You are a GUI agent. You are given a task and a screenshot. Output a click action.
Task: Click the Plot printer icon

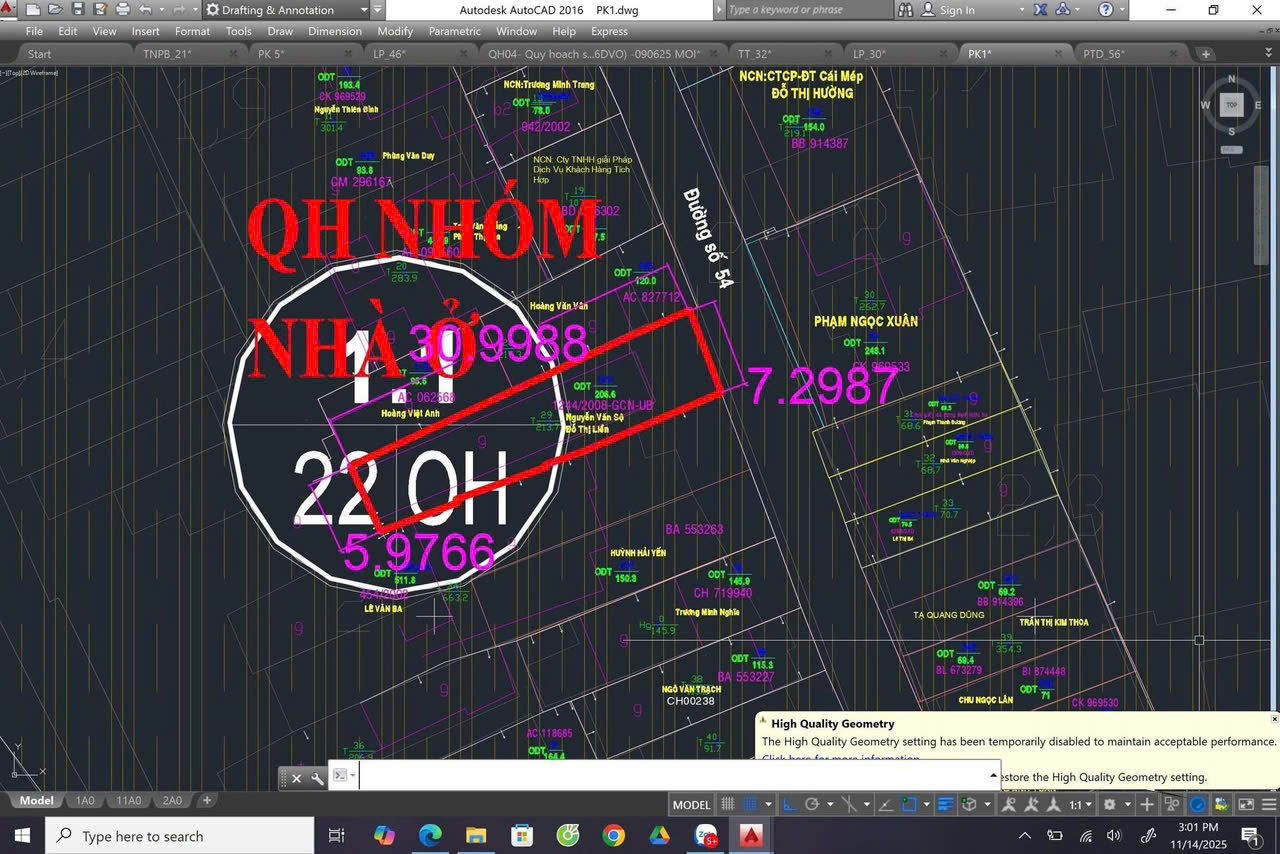click(122, 9)
